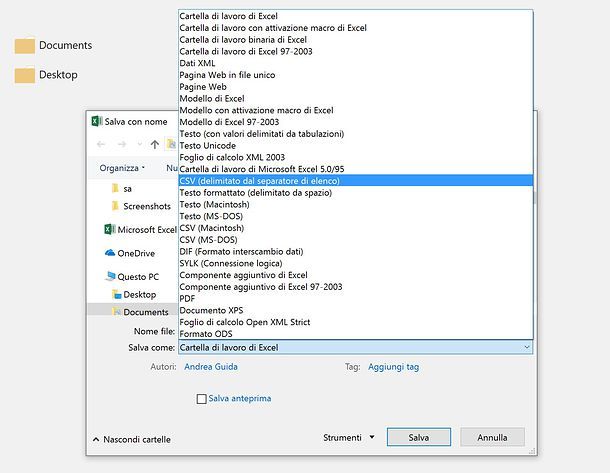Click the back arrow navigation icon
610x473 pixels.
(x=102, y=144)
